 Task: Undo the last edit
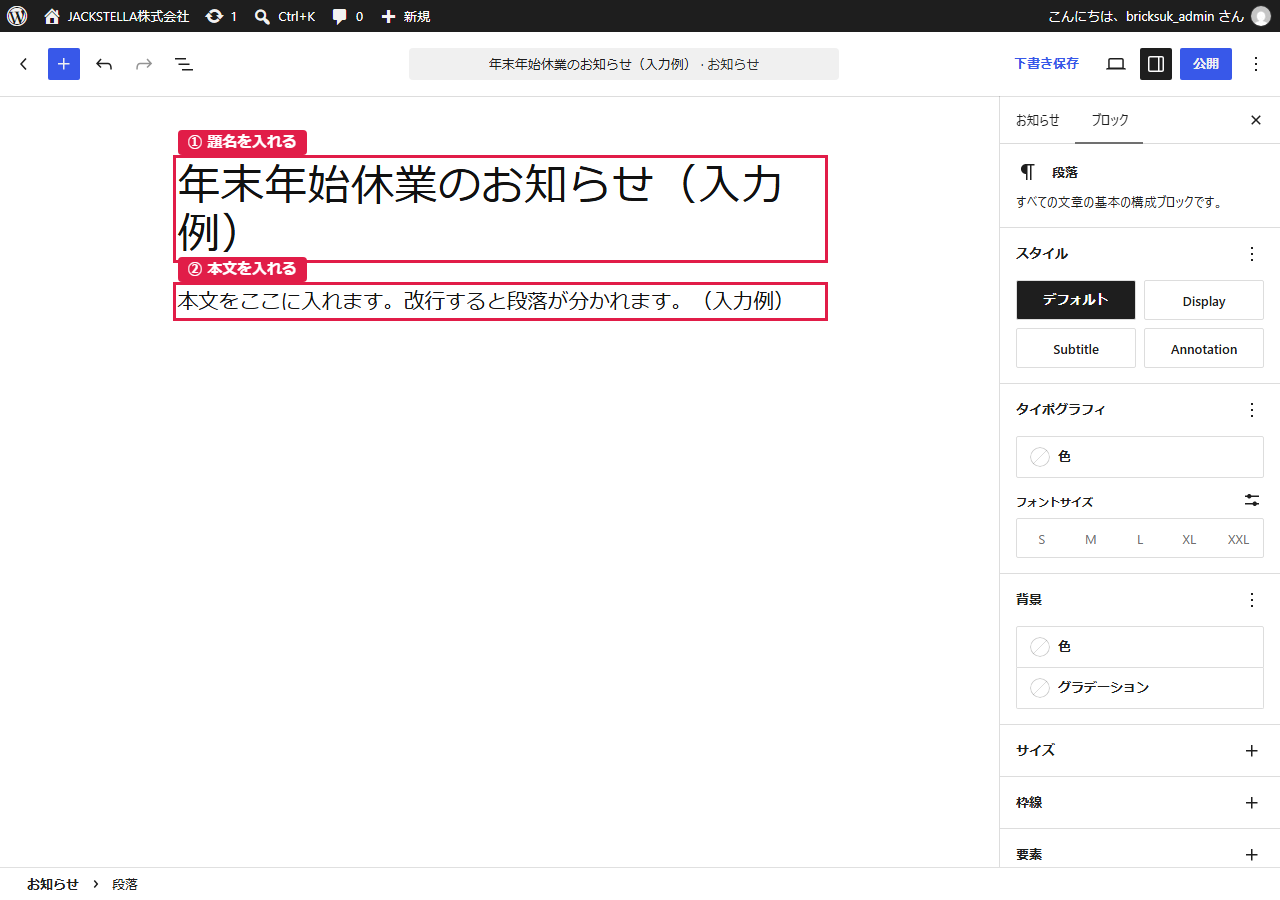tap(104, 64)
